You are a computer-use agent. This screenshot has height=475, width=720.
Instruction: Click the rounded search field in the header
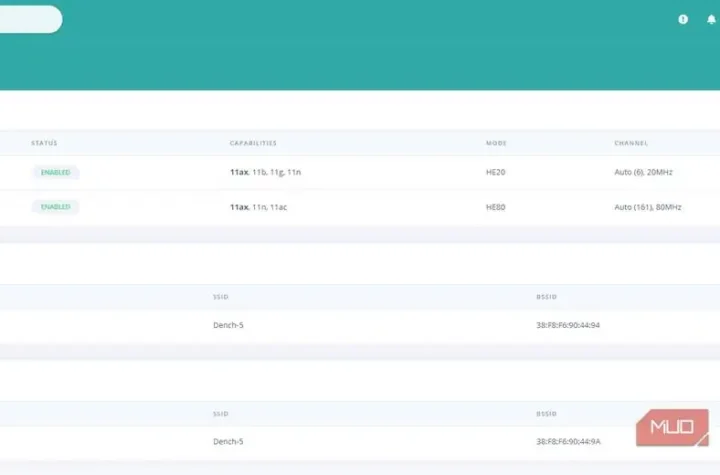click(x=31, y=19)
